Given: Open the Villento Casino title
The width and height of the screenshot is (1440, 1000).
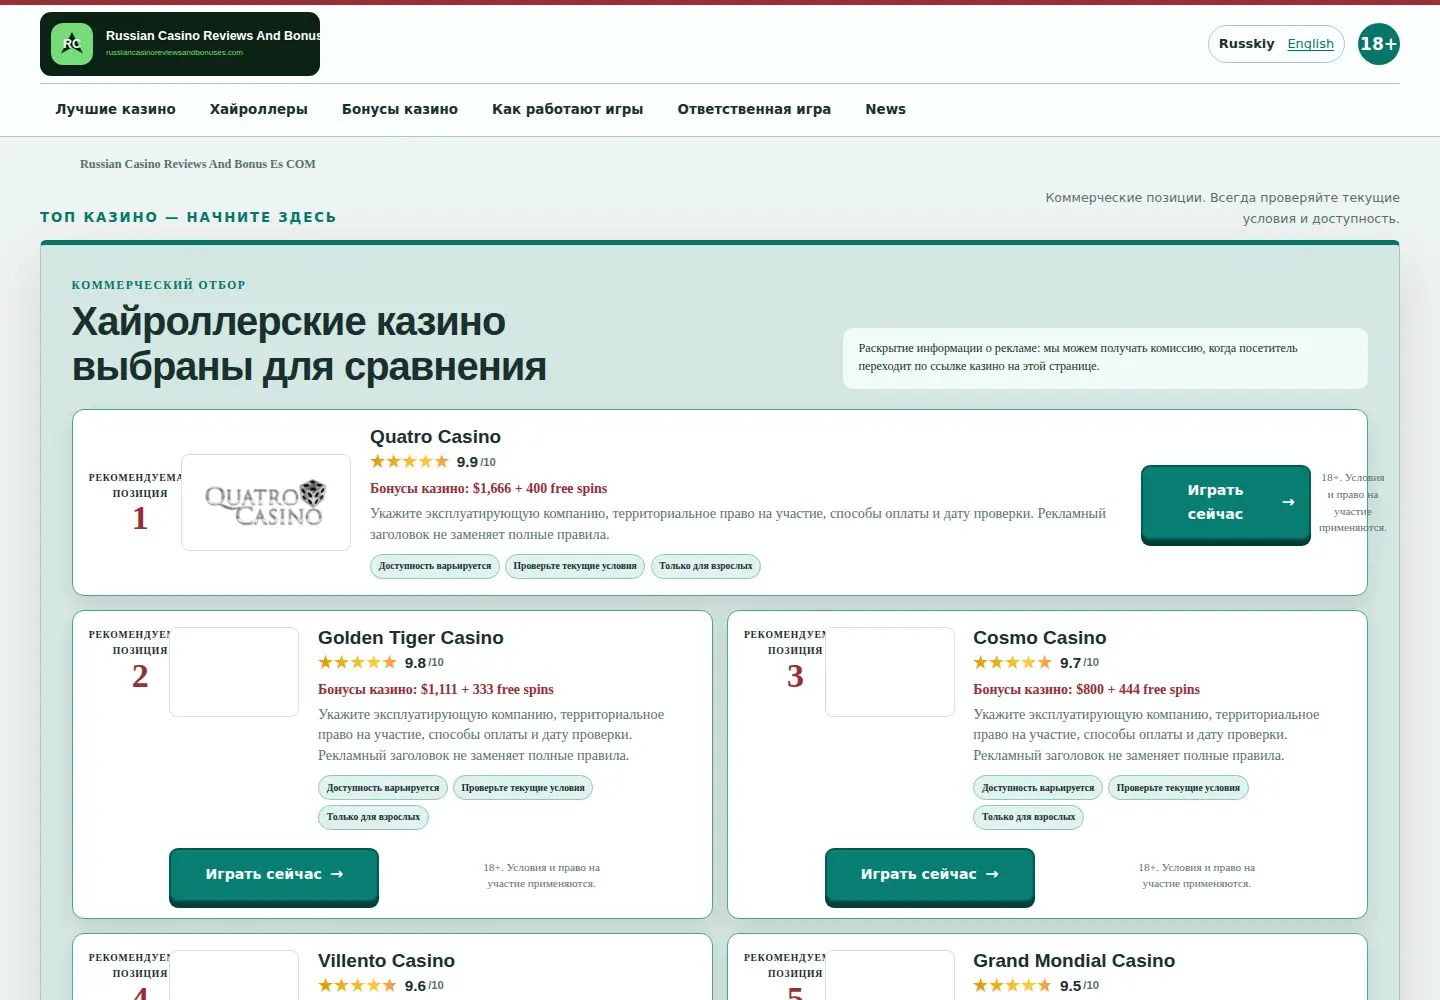Looking at the screenshot, I should 387,961.
